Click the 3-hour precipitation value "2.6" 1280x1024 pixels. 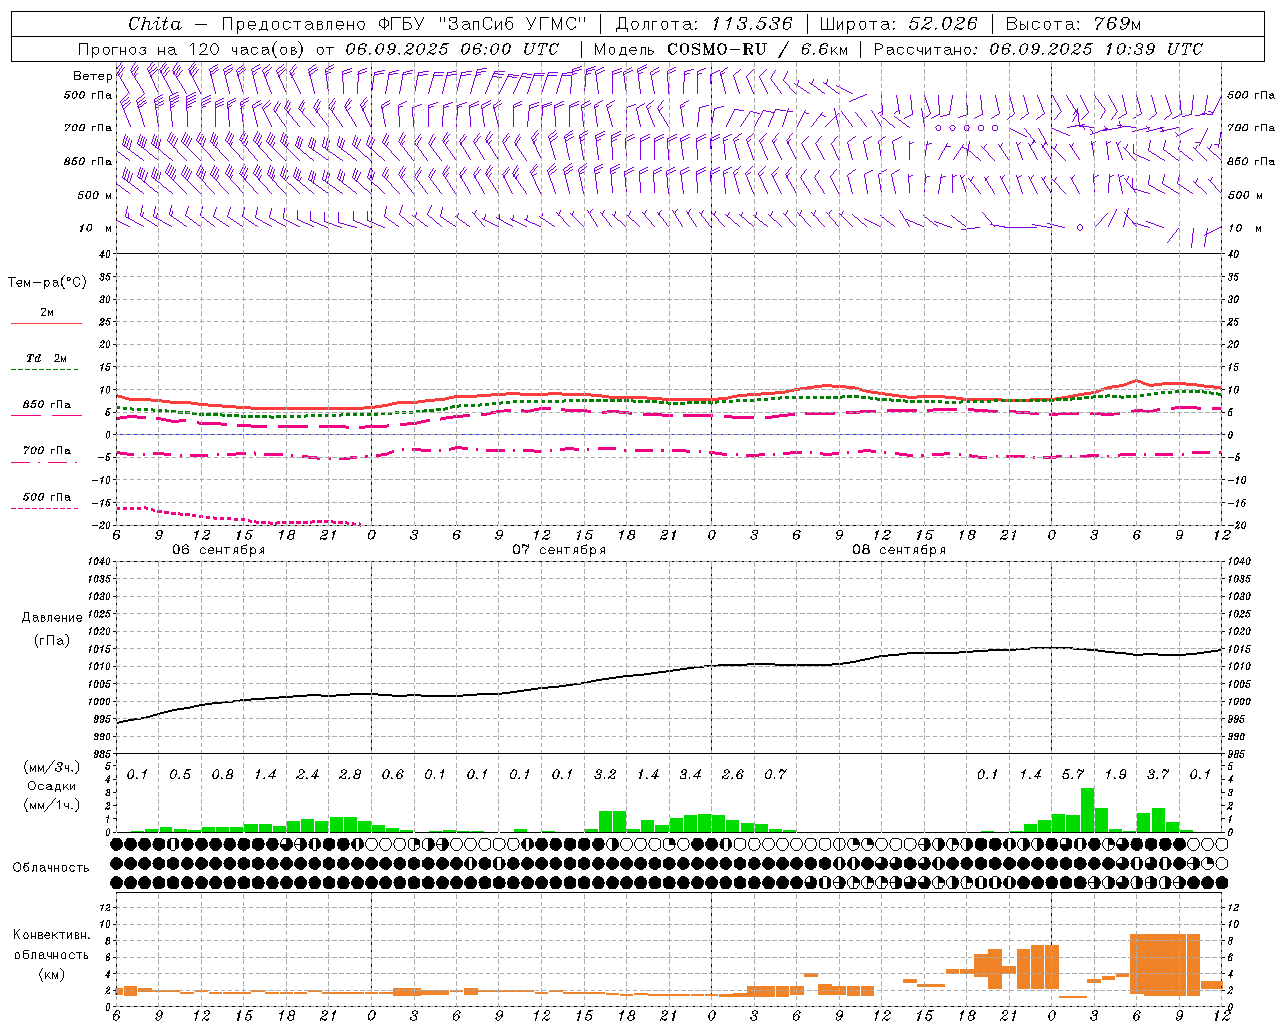733,774
